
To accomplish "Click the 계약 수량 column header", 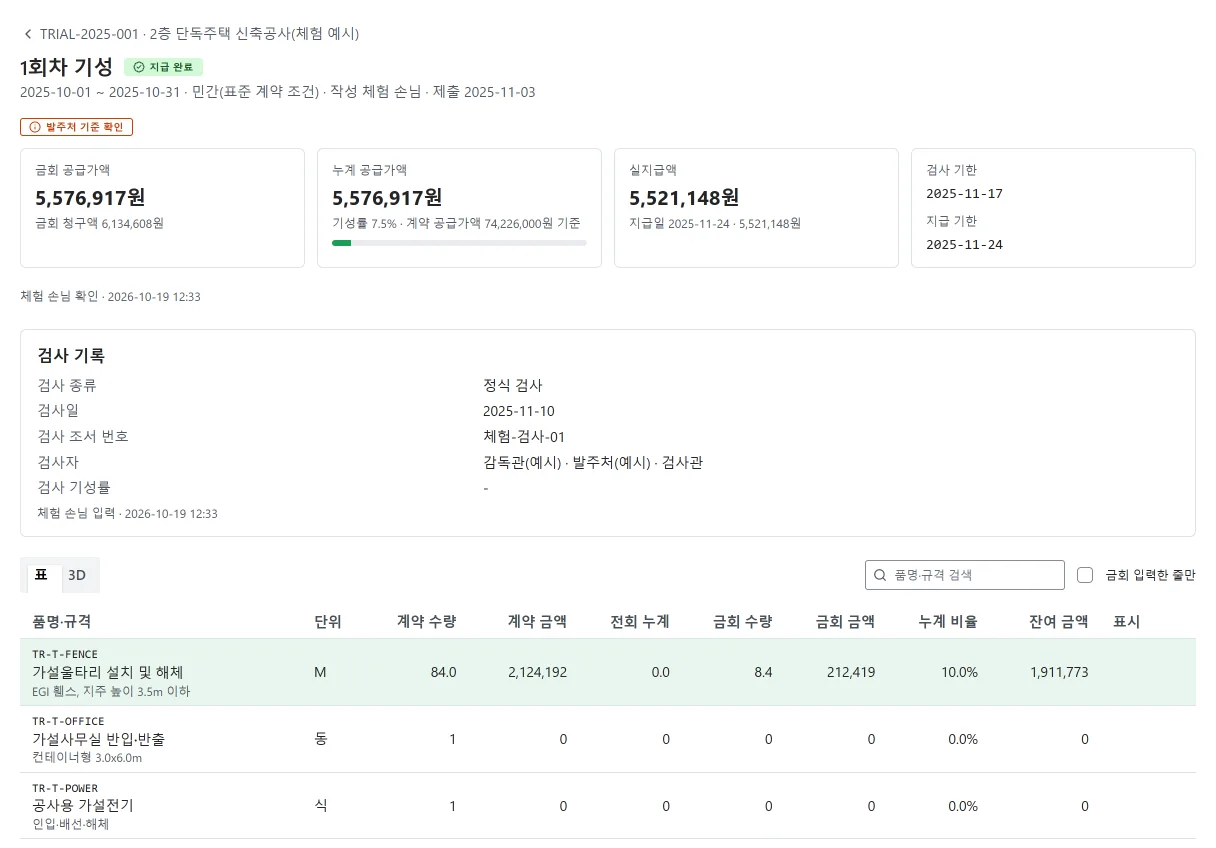I will [427, 622].
